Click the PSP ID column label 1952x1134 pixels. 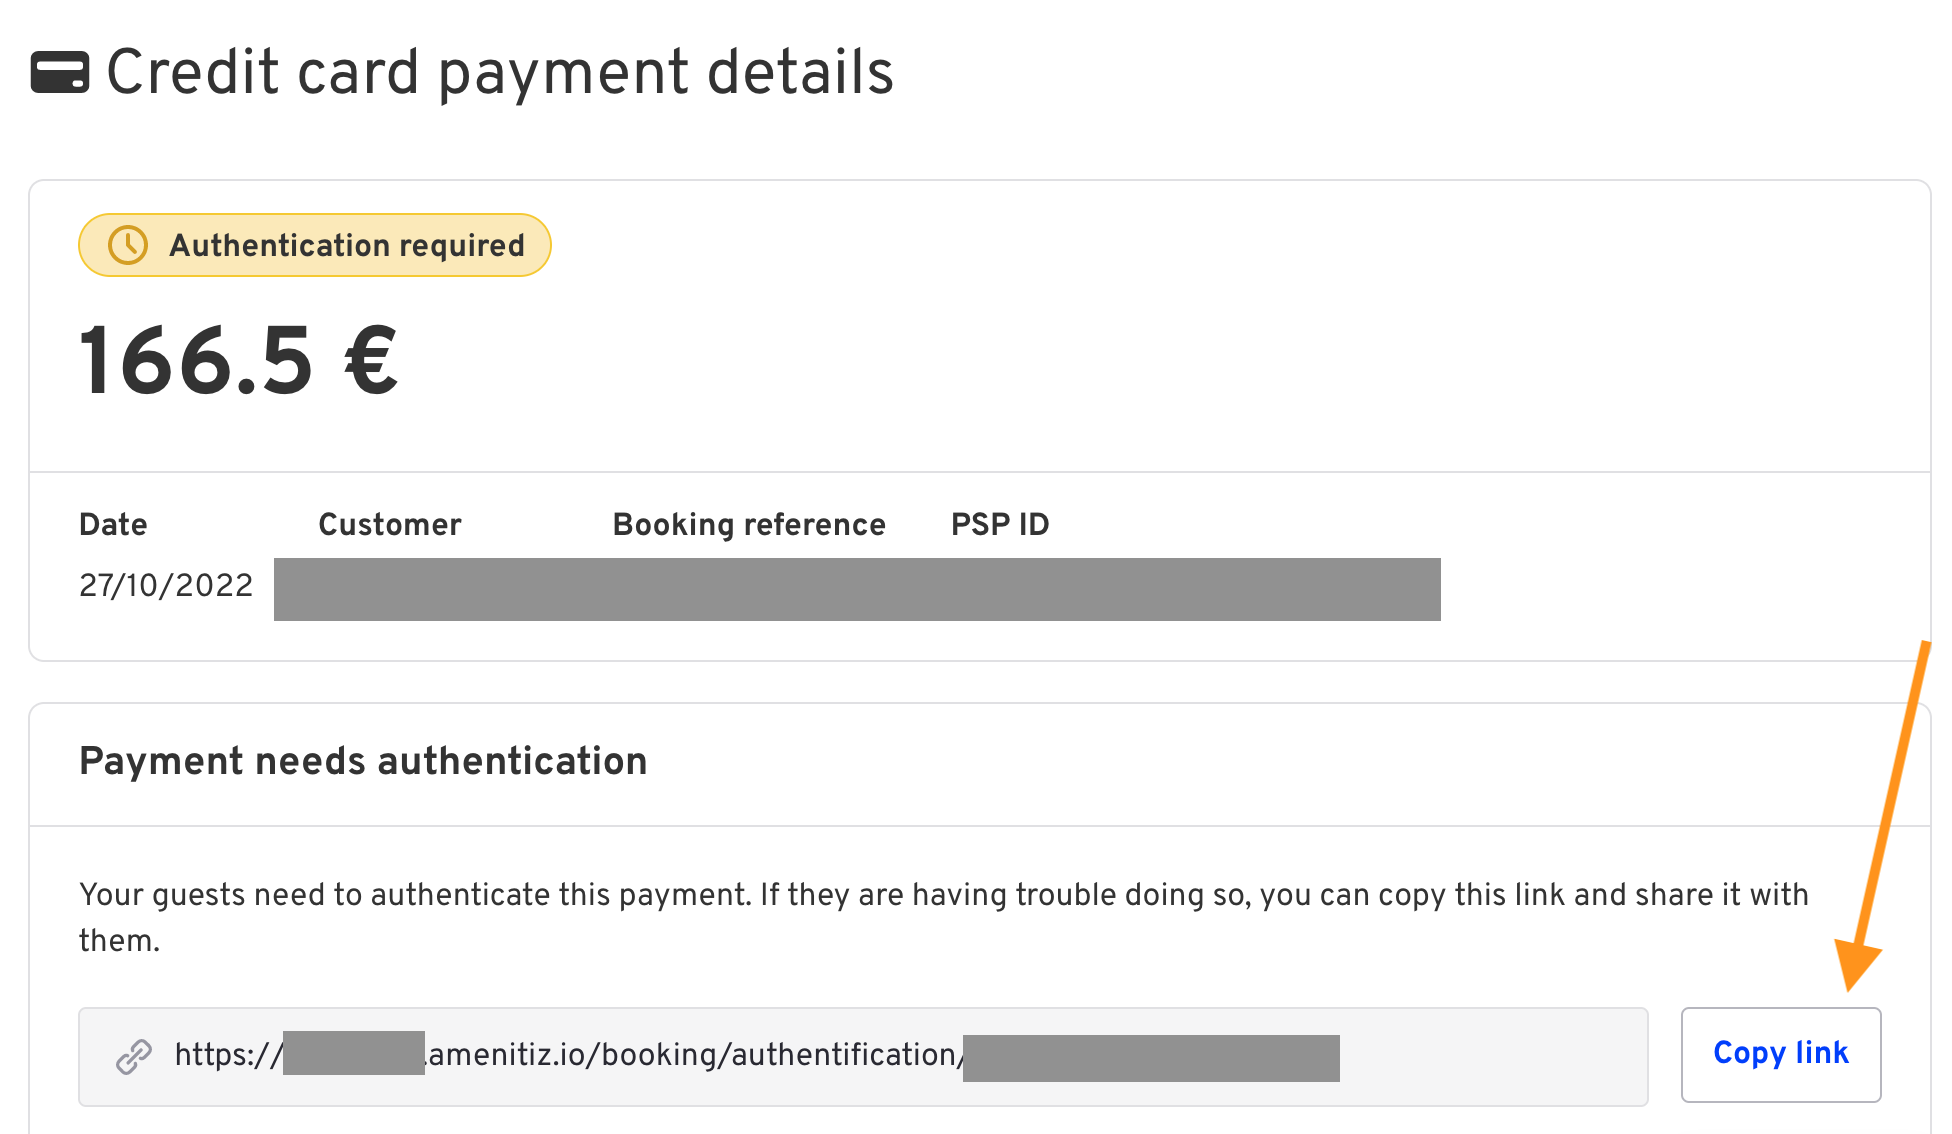(1000, 524)
